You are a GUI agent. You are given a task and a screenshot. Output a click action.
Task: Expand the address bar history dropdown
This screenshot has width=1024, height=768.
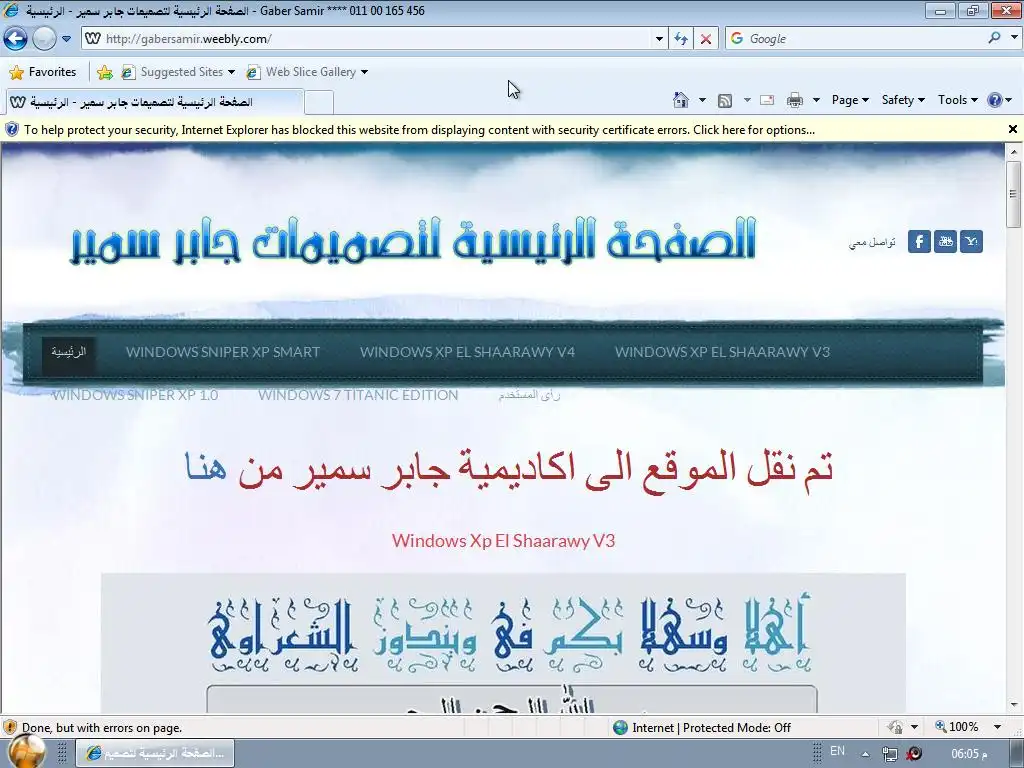[x=659, y=39]
